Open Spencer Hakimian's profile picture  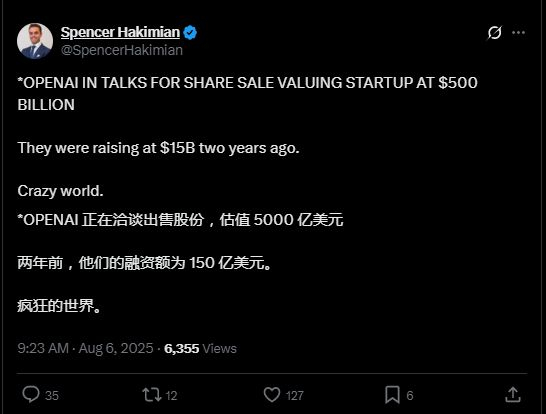[x=35, y=41]
